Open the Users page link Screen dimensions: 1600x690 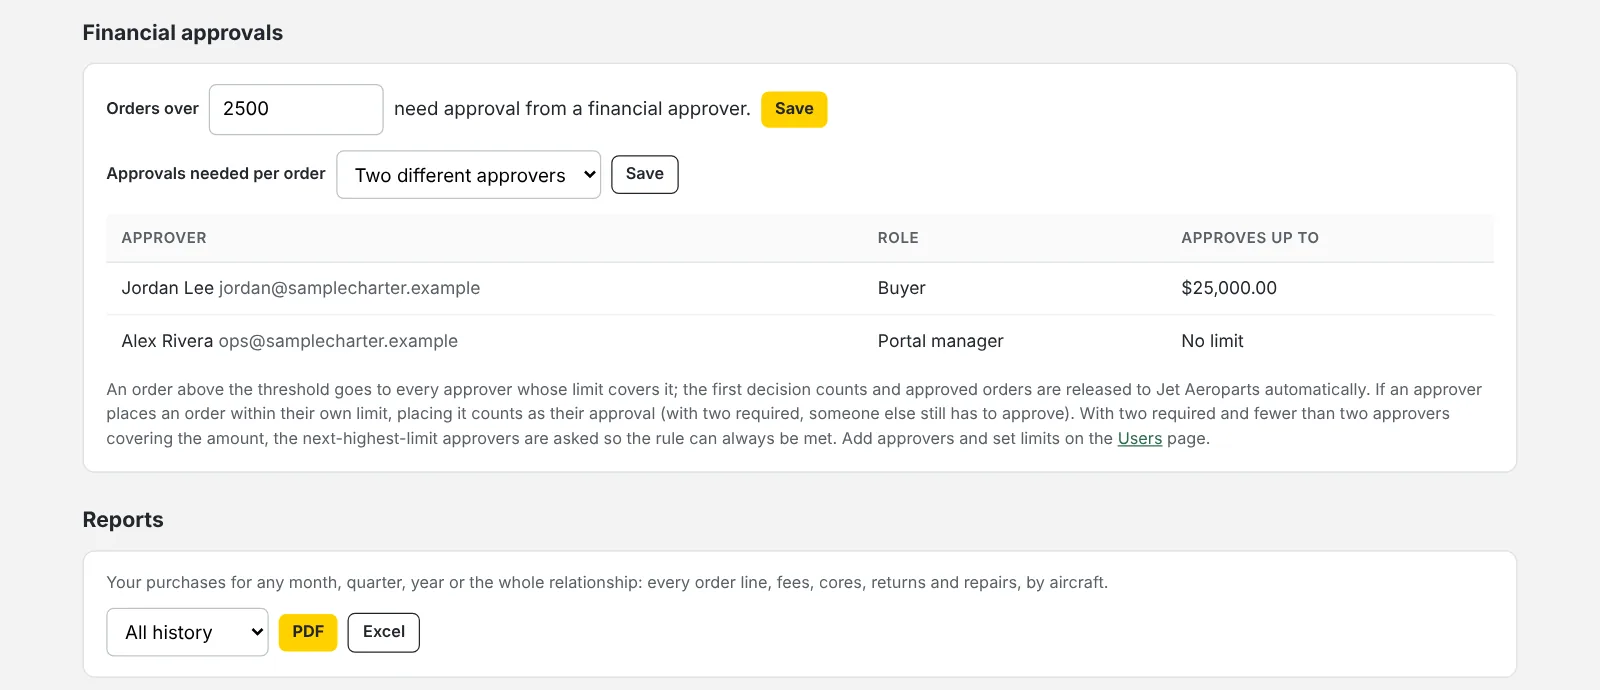tap(1140, 438)
